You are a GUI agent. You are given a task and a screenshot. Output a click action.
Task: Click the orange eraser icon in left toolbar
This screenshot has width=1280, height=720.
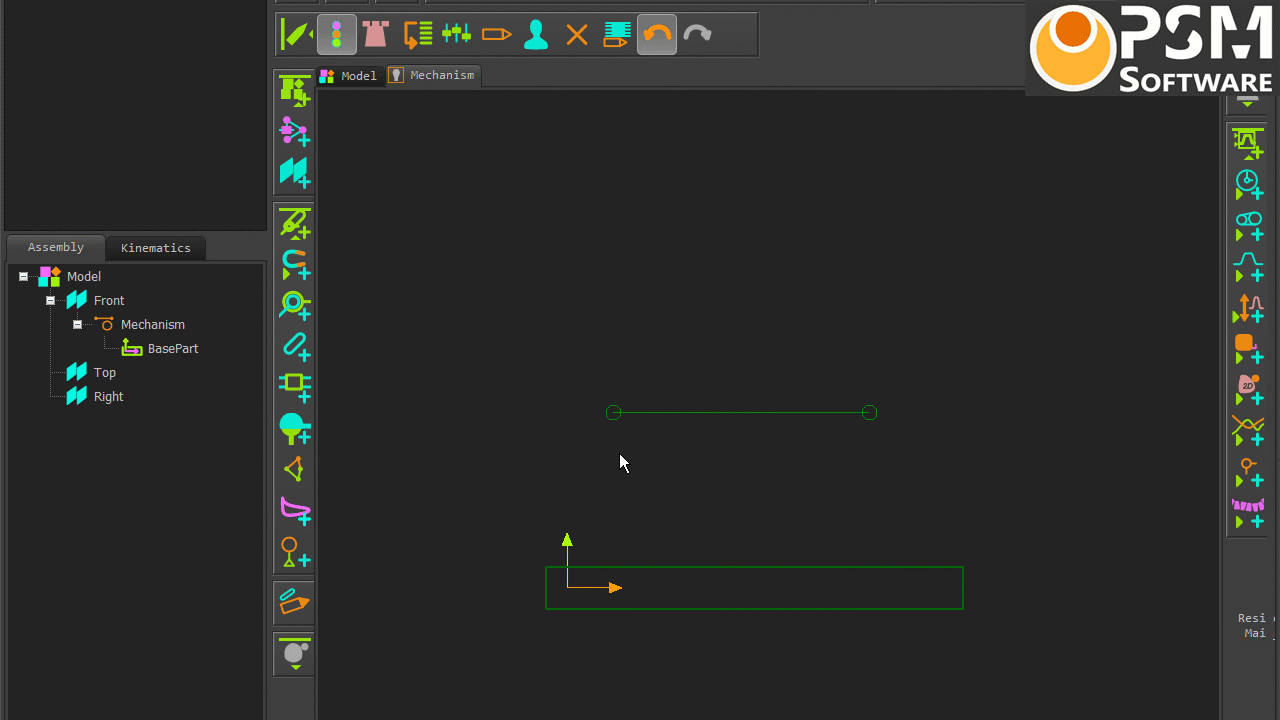[x=294, y=602]
